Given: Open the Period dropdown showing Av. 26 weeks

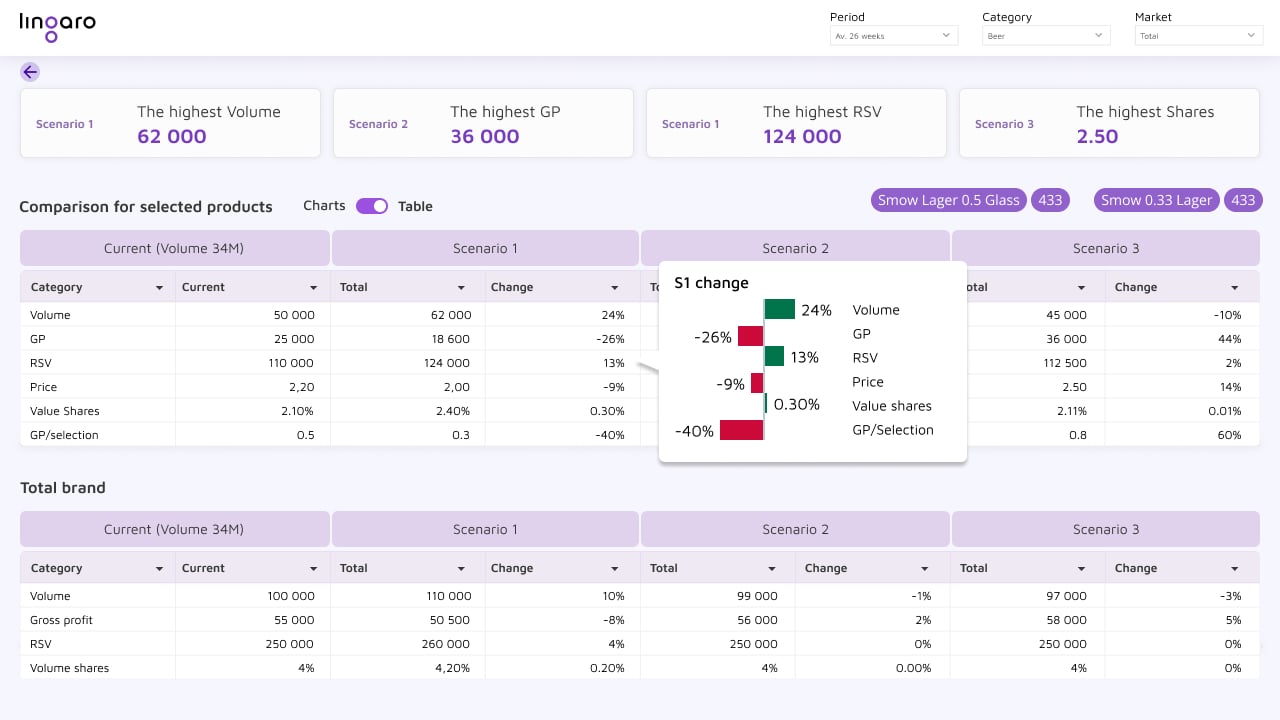Looking at the screenshot, I should 893,35.
